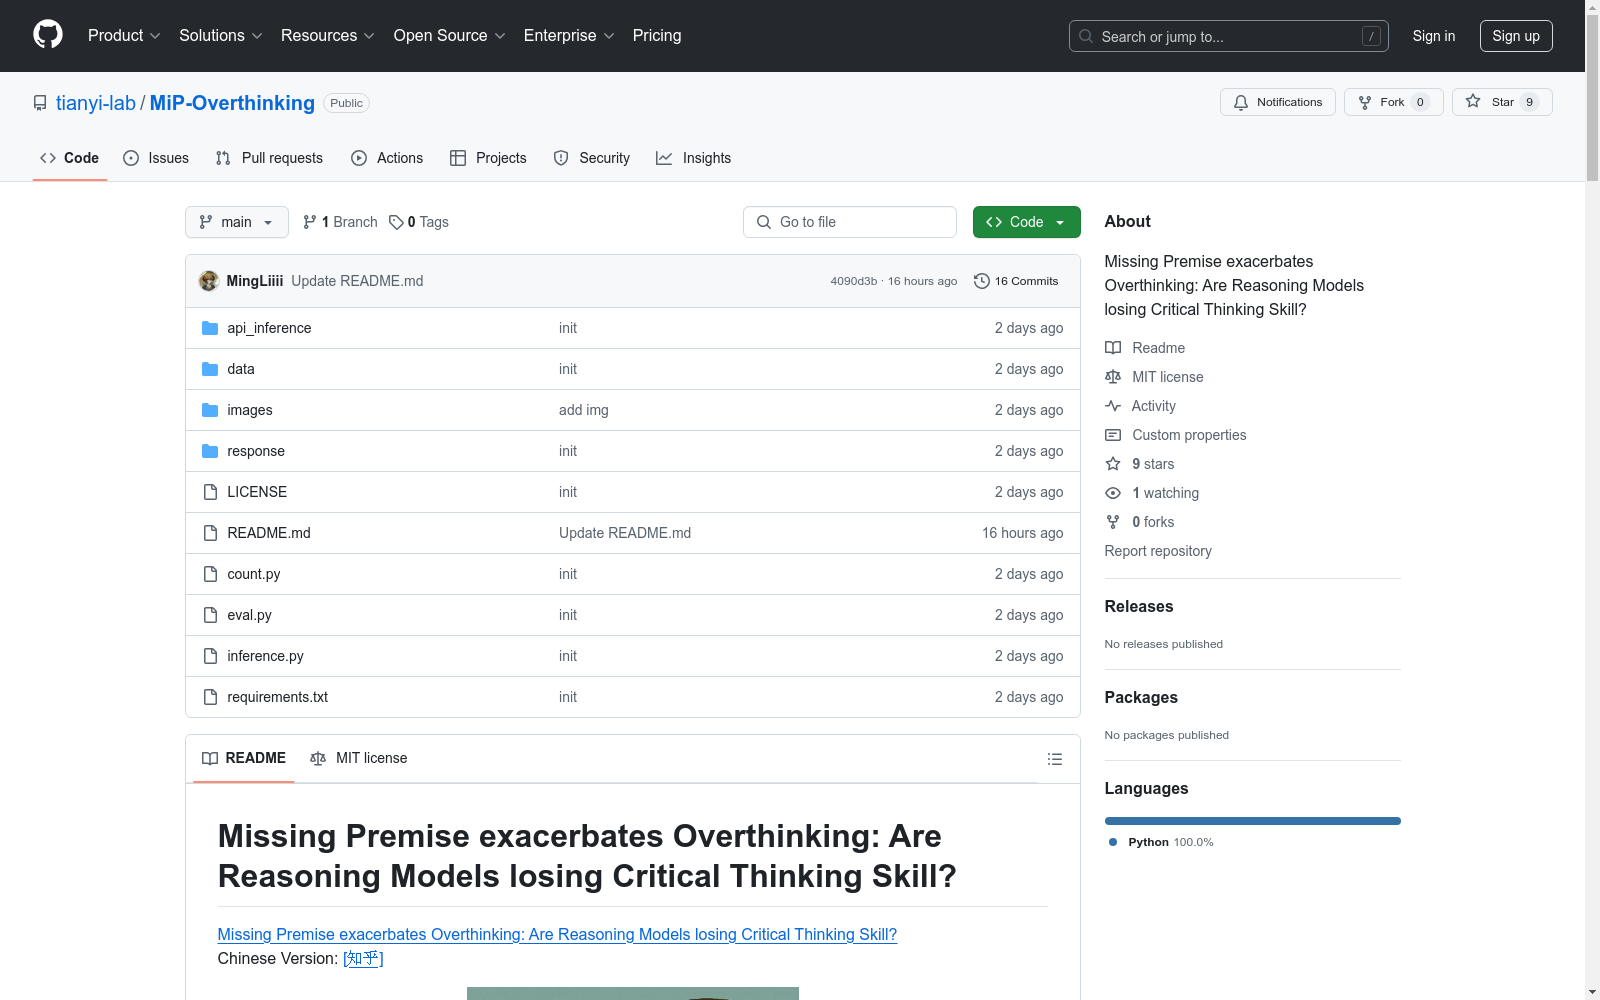The image size is (1600, 1000).
Task: Click the count.py file icon
Action: click(x=210, y=574)
